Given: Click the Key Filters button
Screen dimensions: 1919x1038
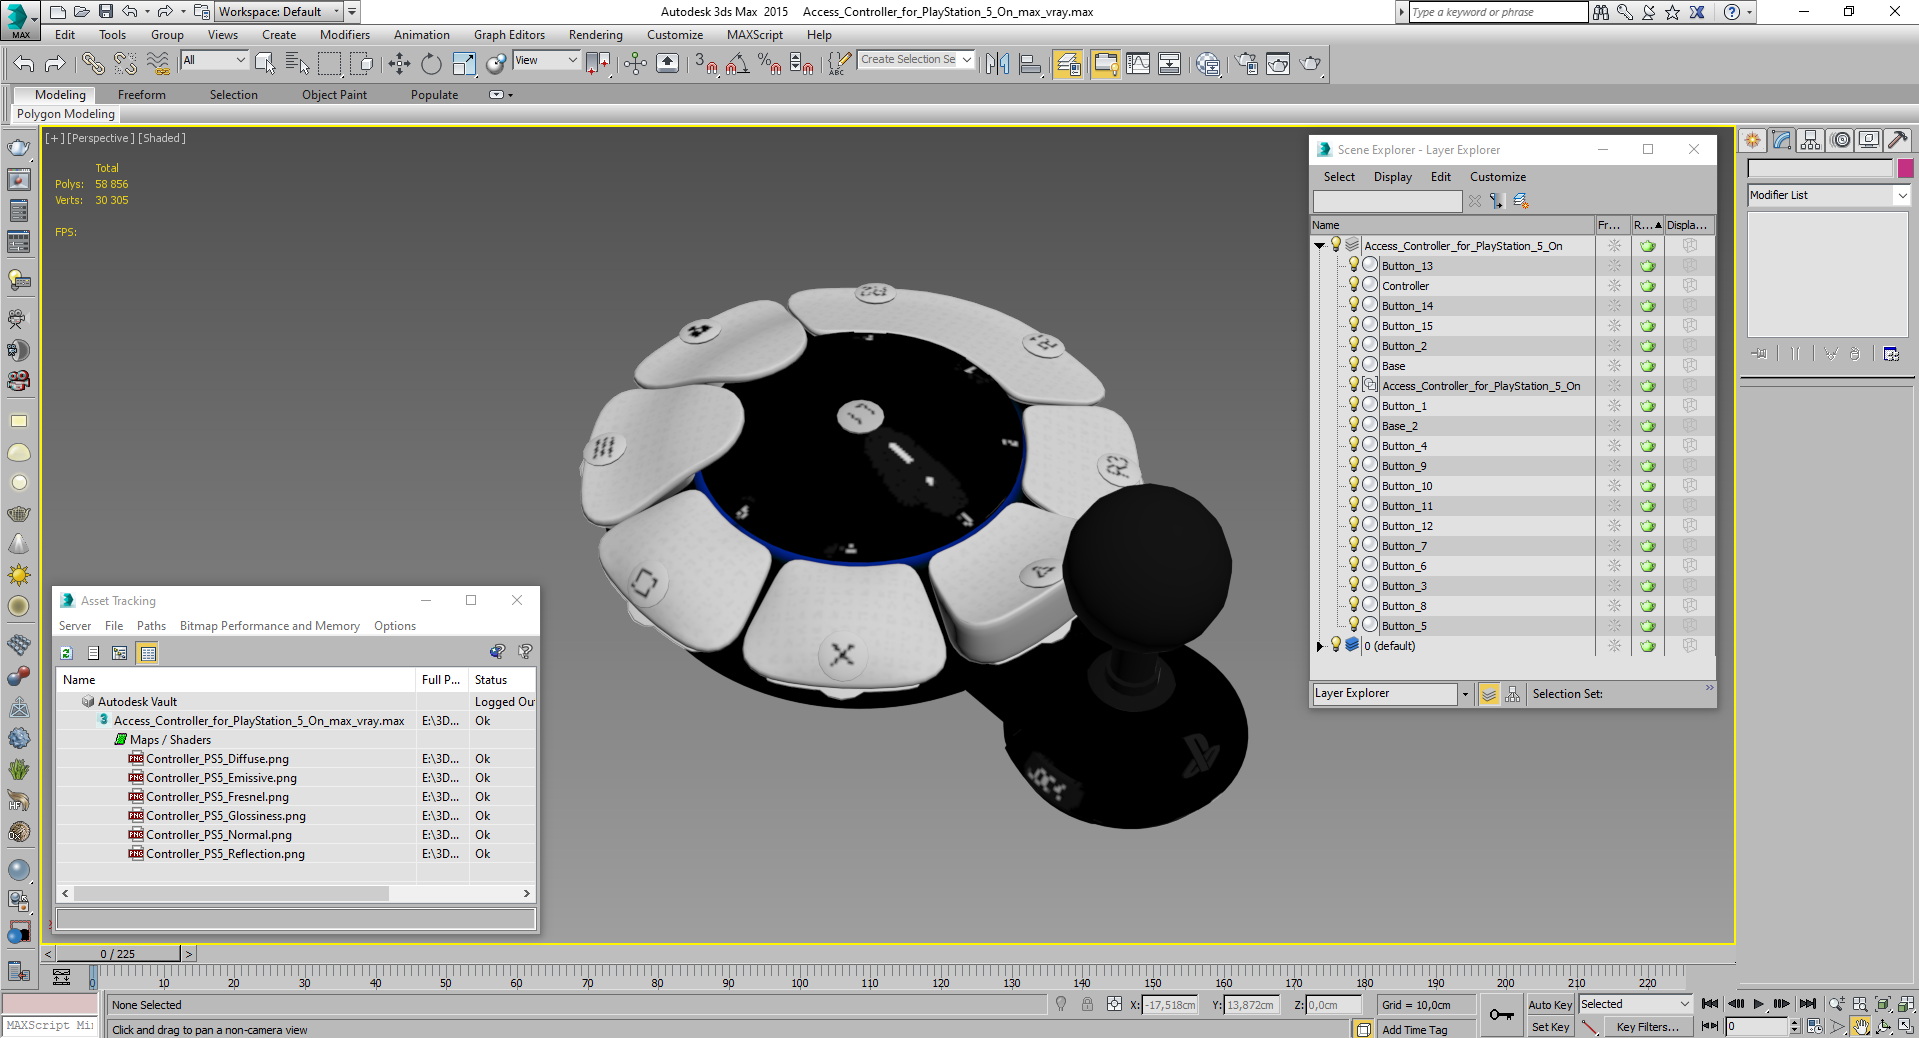Looking at the screenshot, I should pos(1647,1027).
